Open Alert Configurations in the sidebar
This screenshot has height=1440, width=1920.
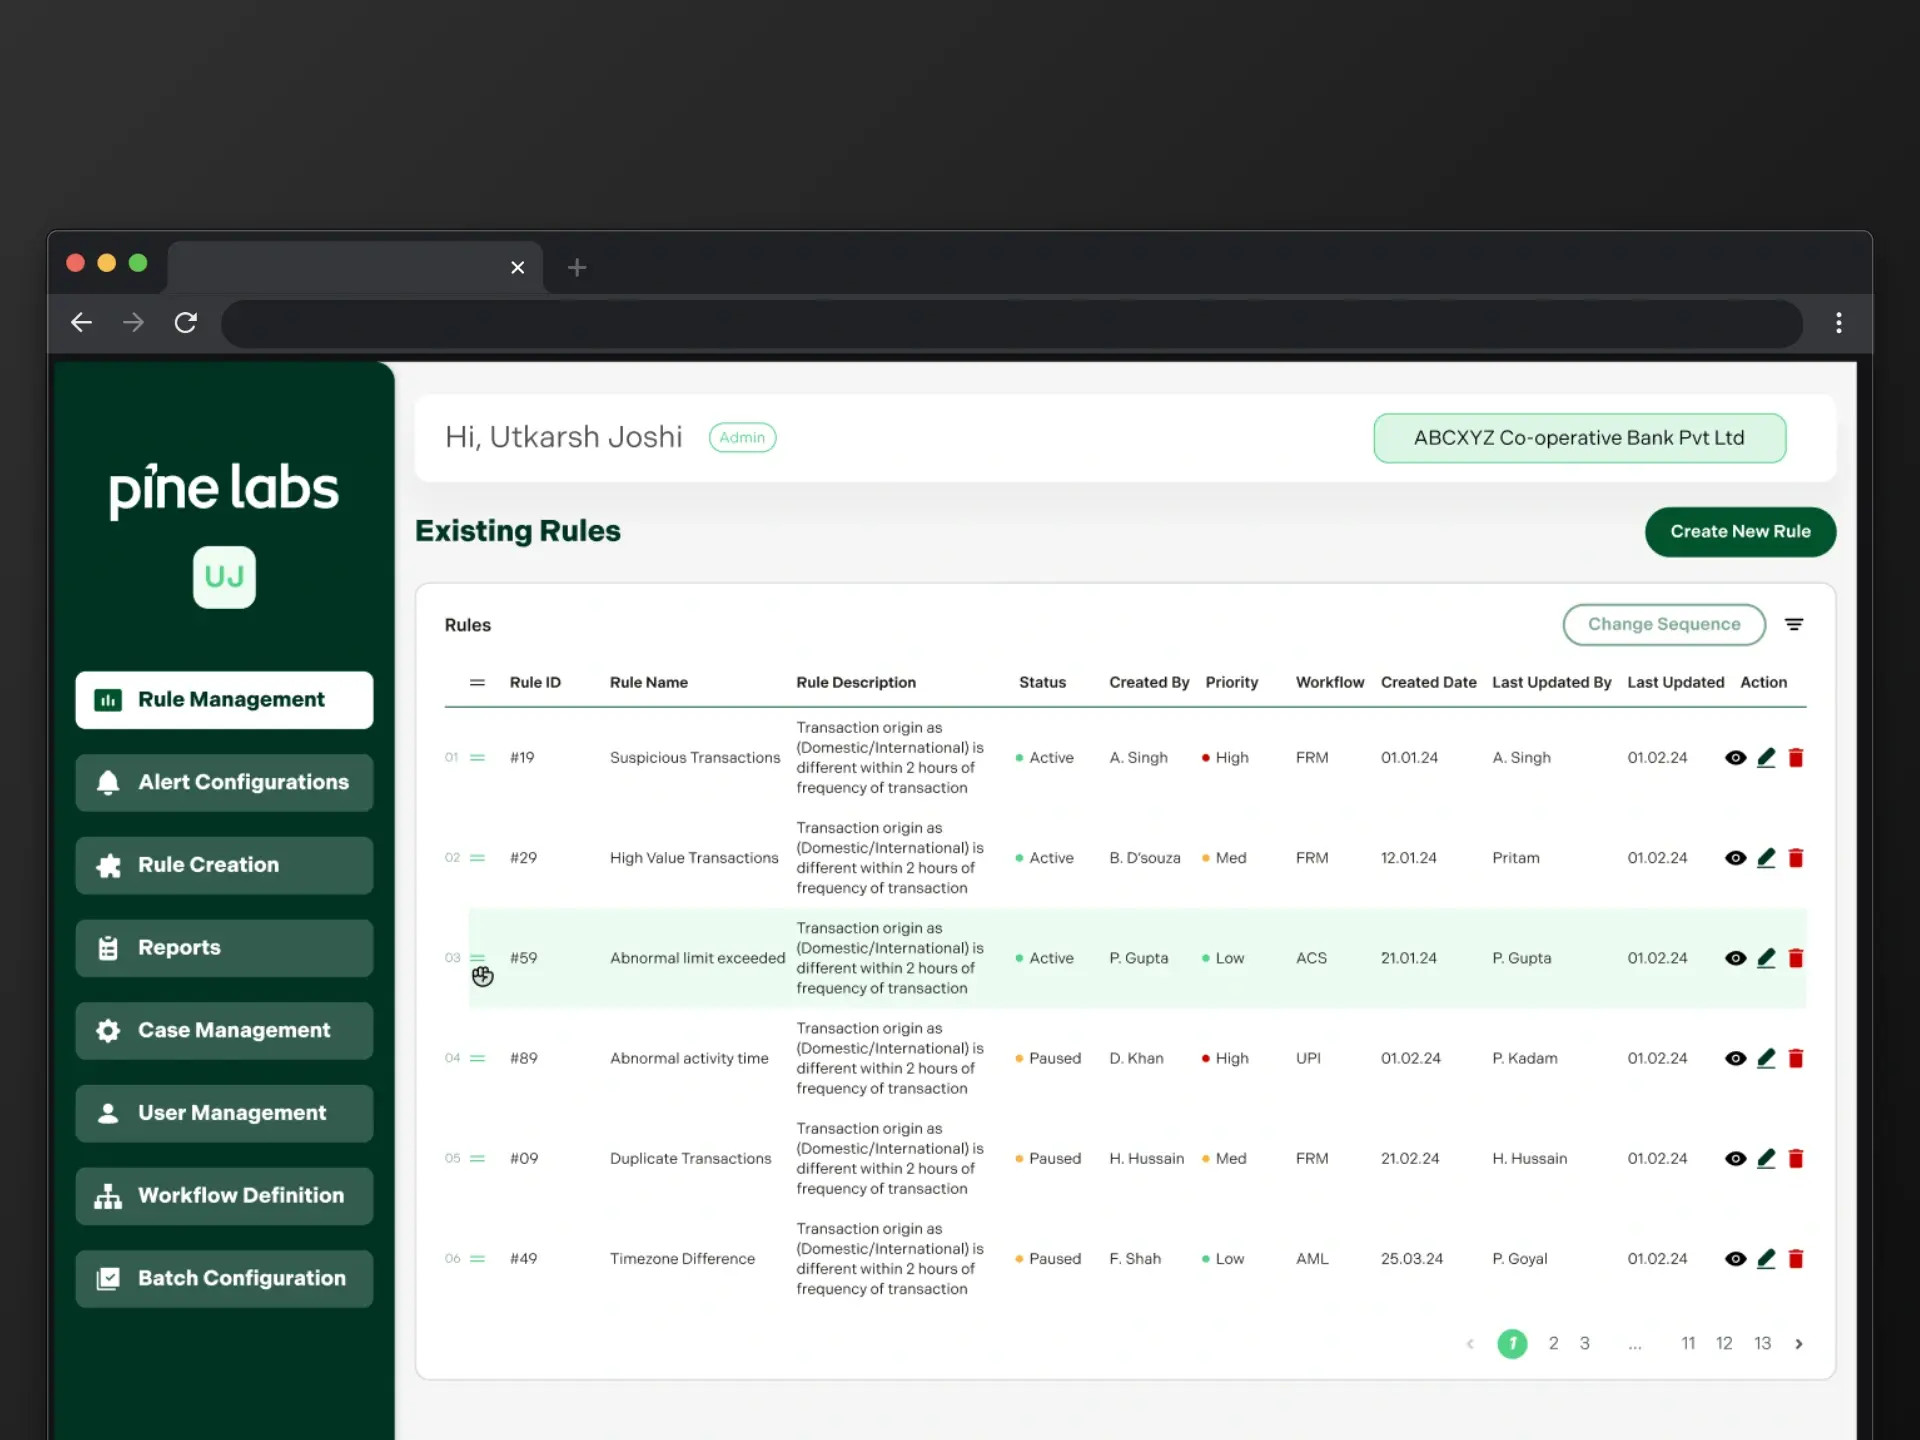click(224, 783)
